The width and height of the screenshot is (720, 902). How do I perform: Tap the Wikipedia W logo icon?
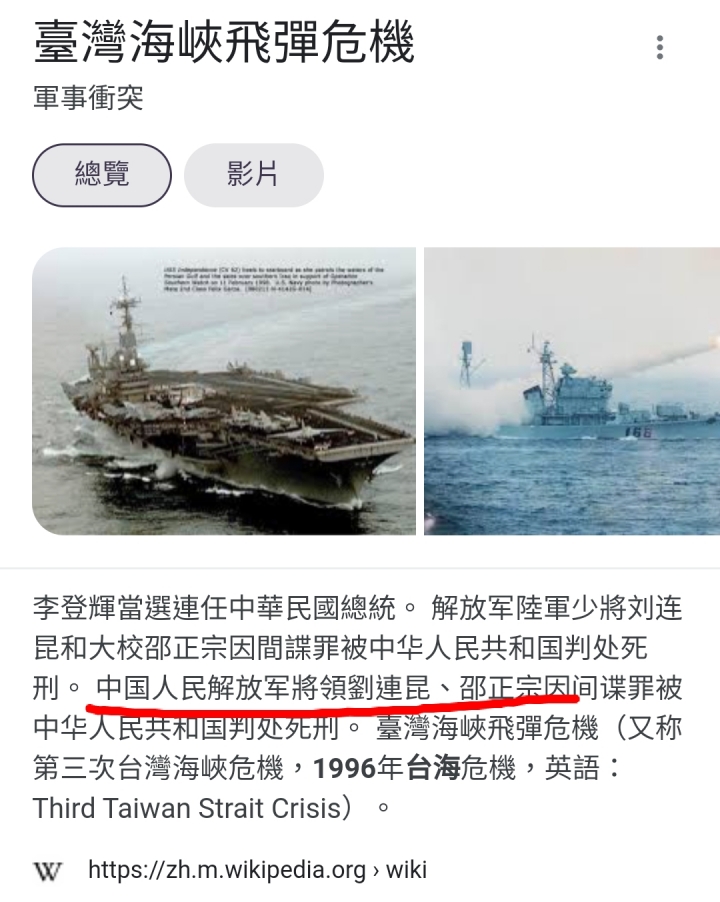[47, 871]
